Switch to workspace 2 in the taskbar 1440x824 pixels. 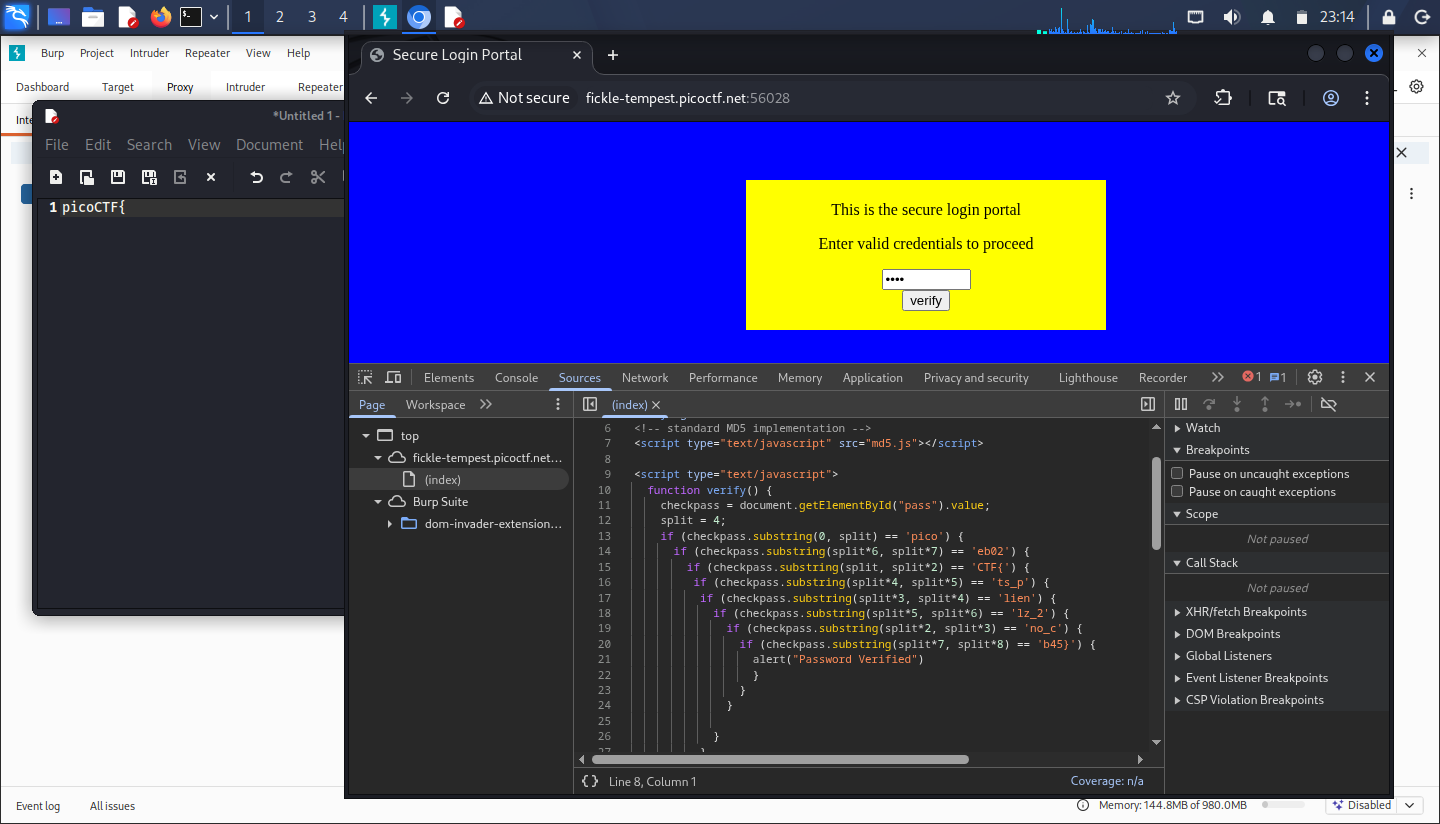tap(279, 17)
